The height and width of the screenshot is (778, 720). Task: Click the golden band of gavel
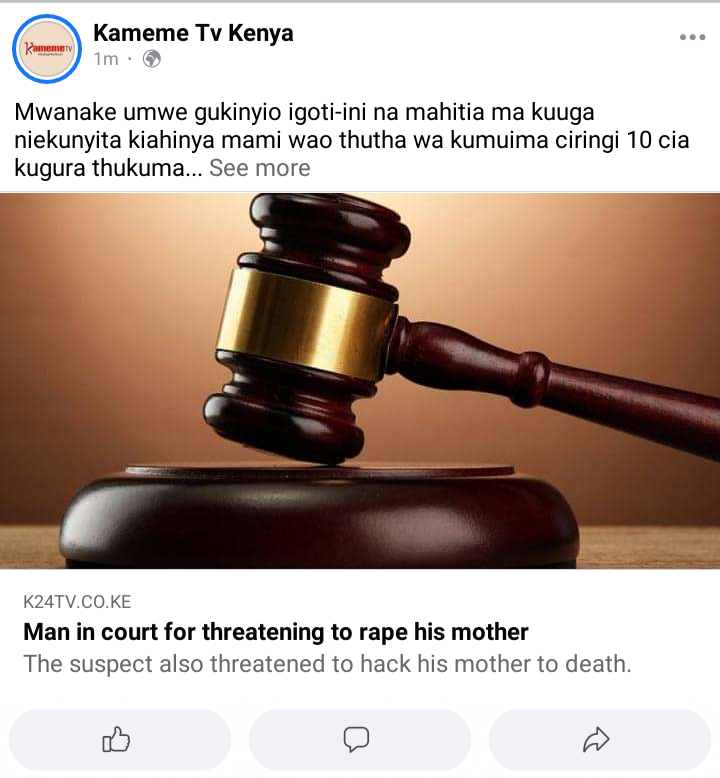tap(306, 324)
